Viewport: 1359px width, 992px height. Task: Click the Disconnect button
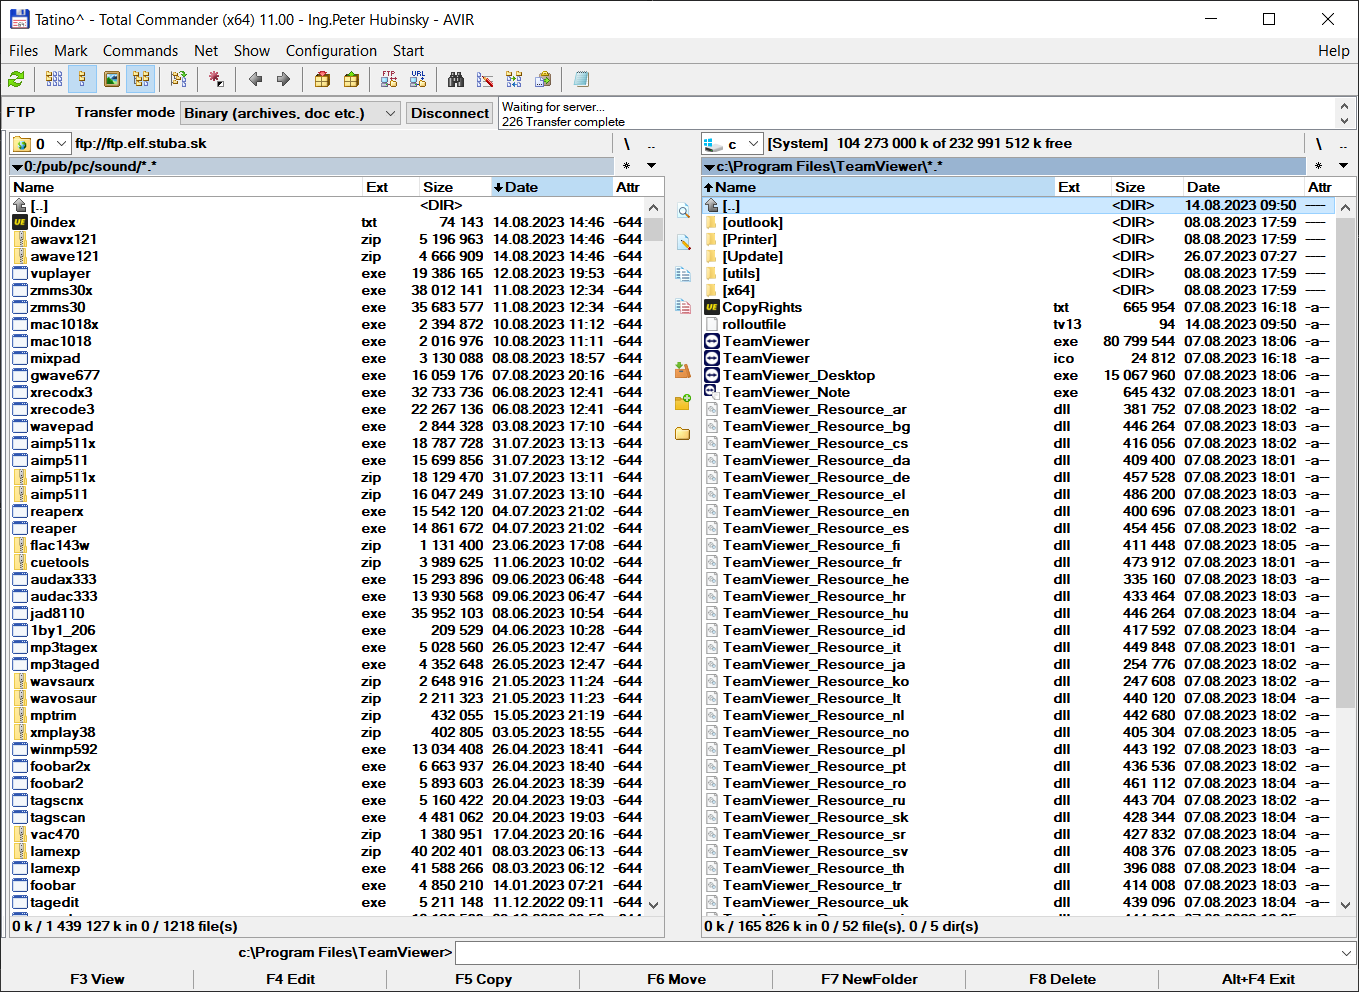point(449,113)
